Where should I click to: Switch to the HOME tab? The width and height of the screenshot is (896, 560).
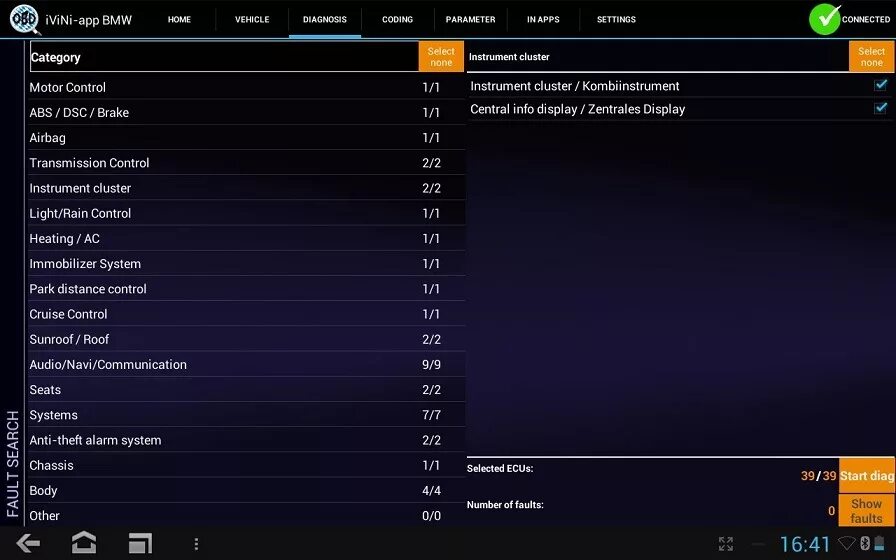(179, 19)
